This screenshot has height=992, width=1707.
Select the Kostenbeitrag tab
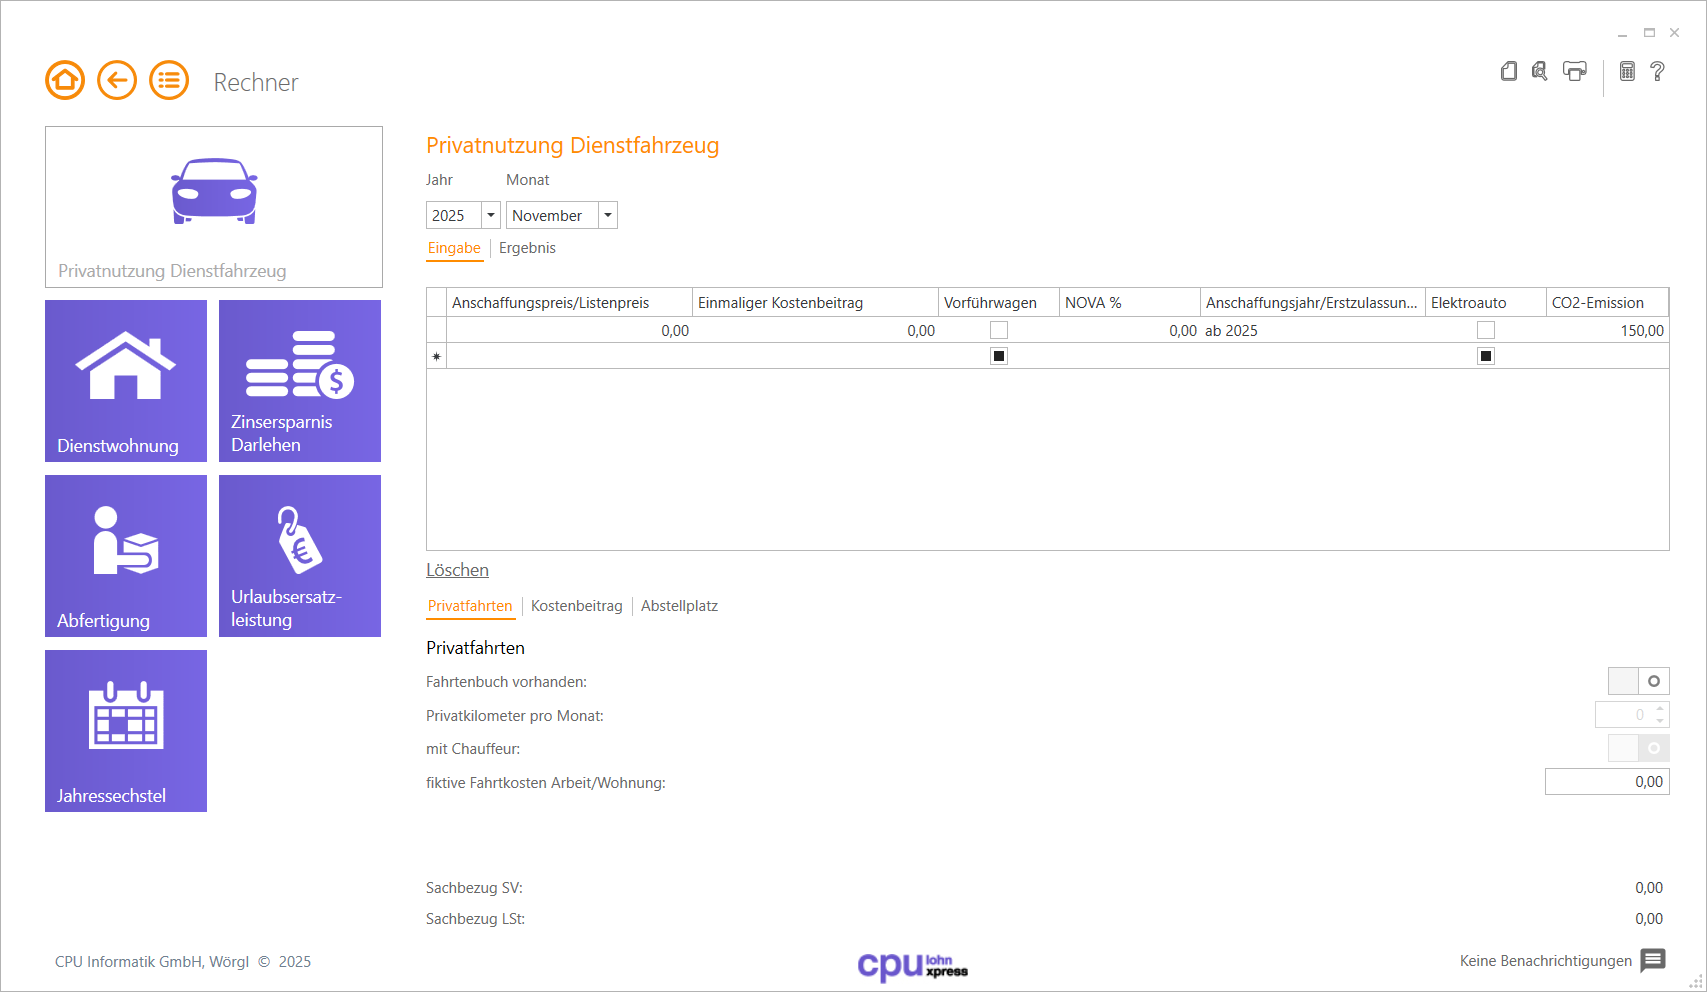(x=576, y=606)
